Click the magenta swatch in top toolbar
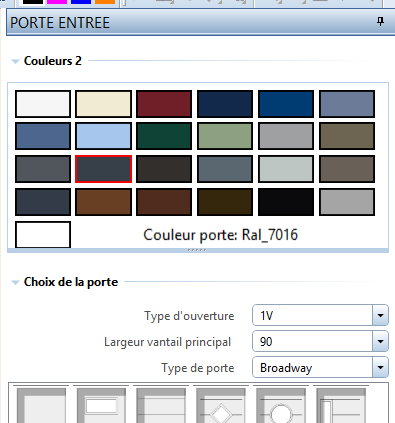This screenshot has height=423, width=395. (x=57, y=2)
